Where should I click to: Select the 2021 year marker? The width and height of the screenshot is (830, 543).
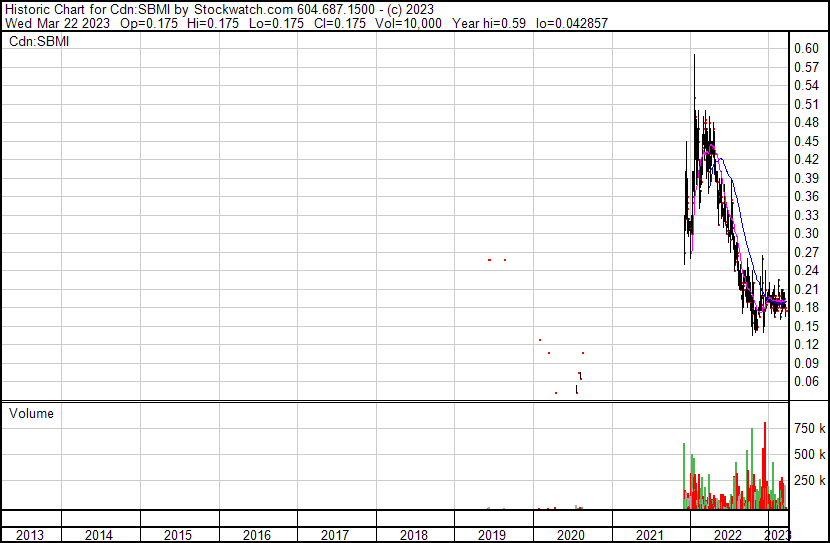click(649, 535)
